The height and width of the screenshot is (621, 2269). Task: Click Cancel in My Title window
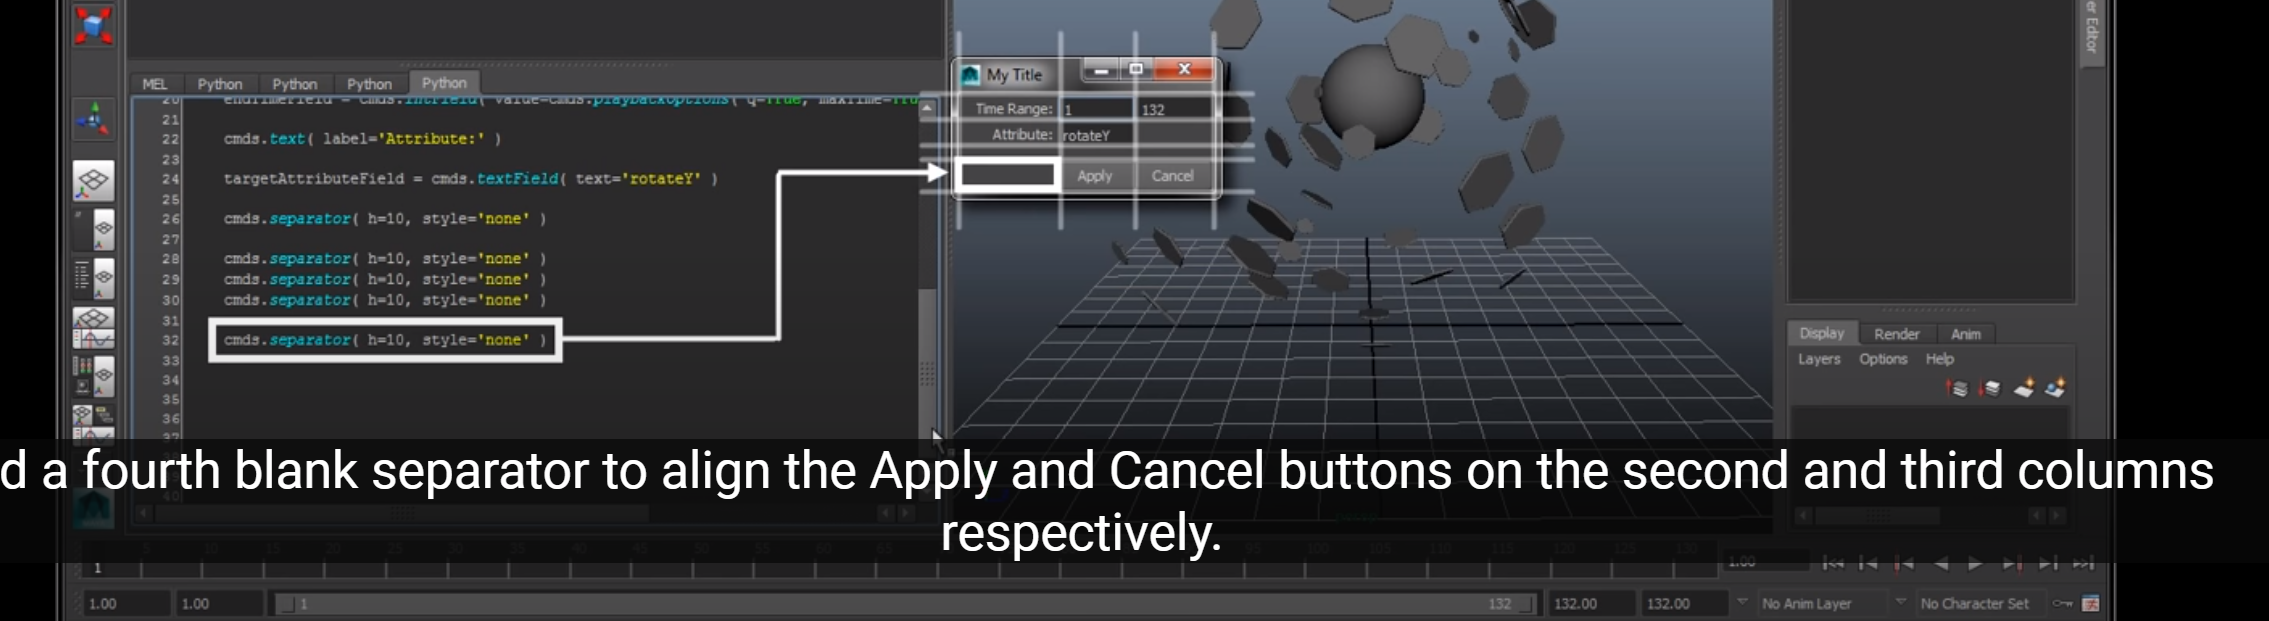[x=1173, y=176]
